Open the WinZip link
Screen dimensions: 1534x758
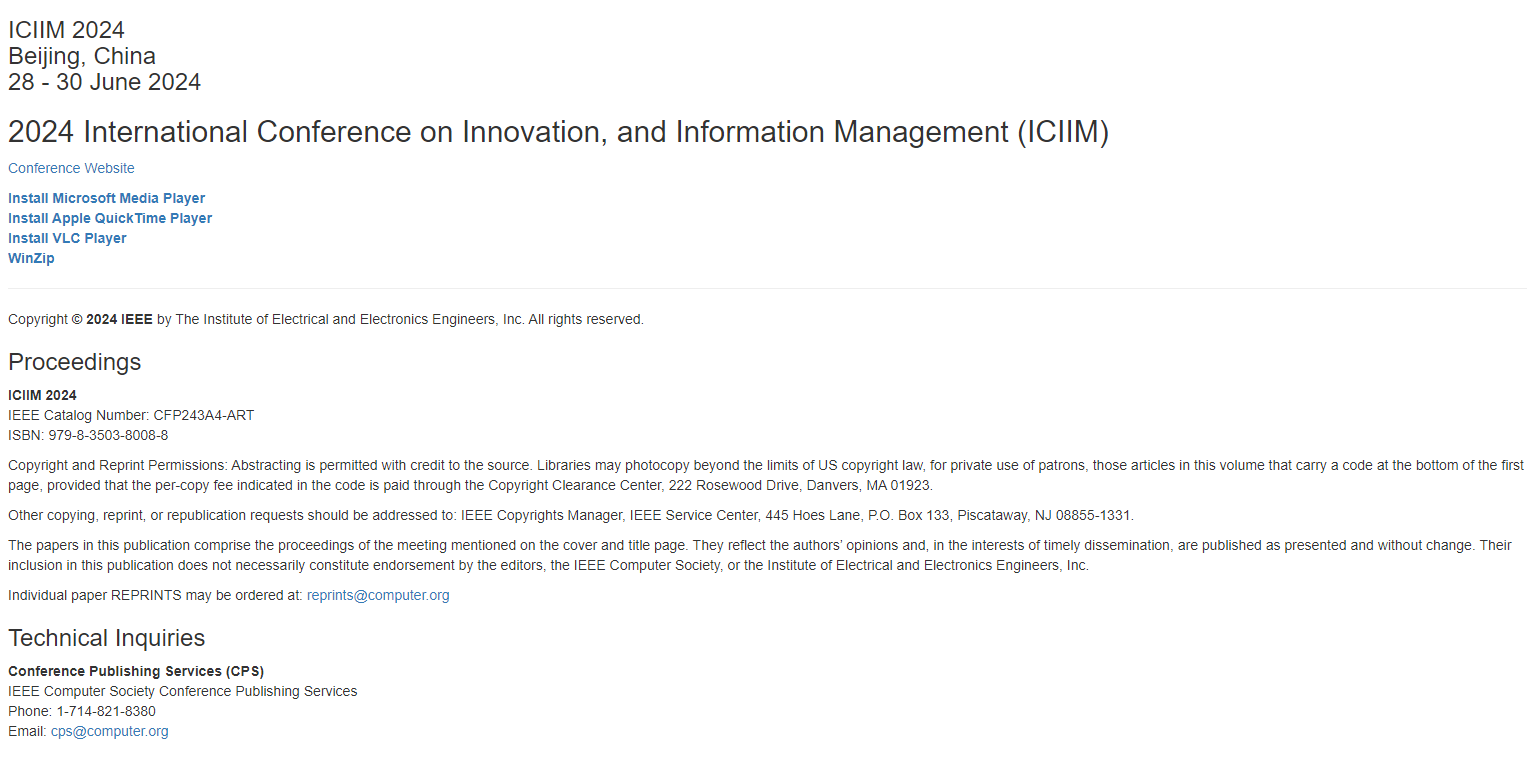point(31,258)
